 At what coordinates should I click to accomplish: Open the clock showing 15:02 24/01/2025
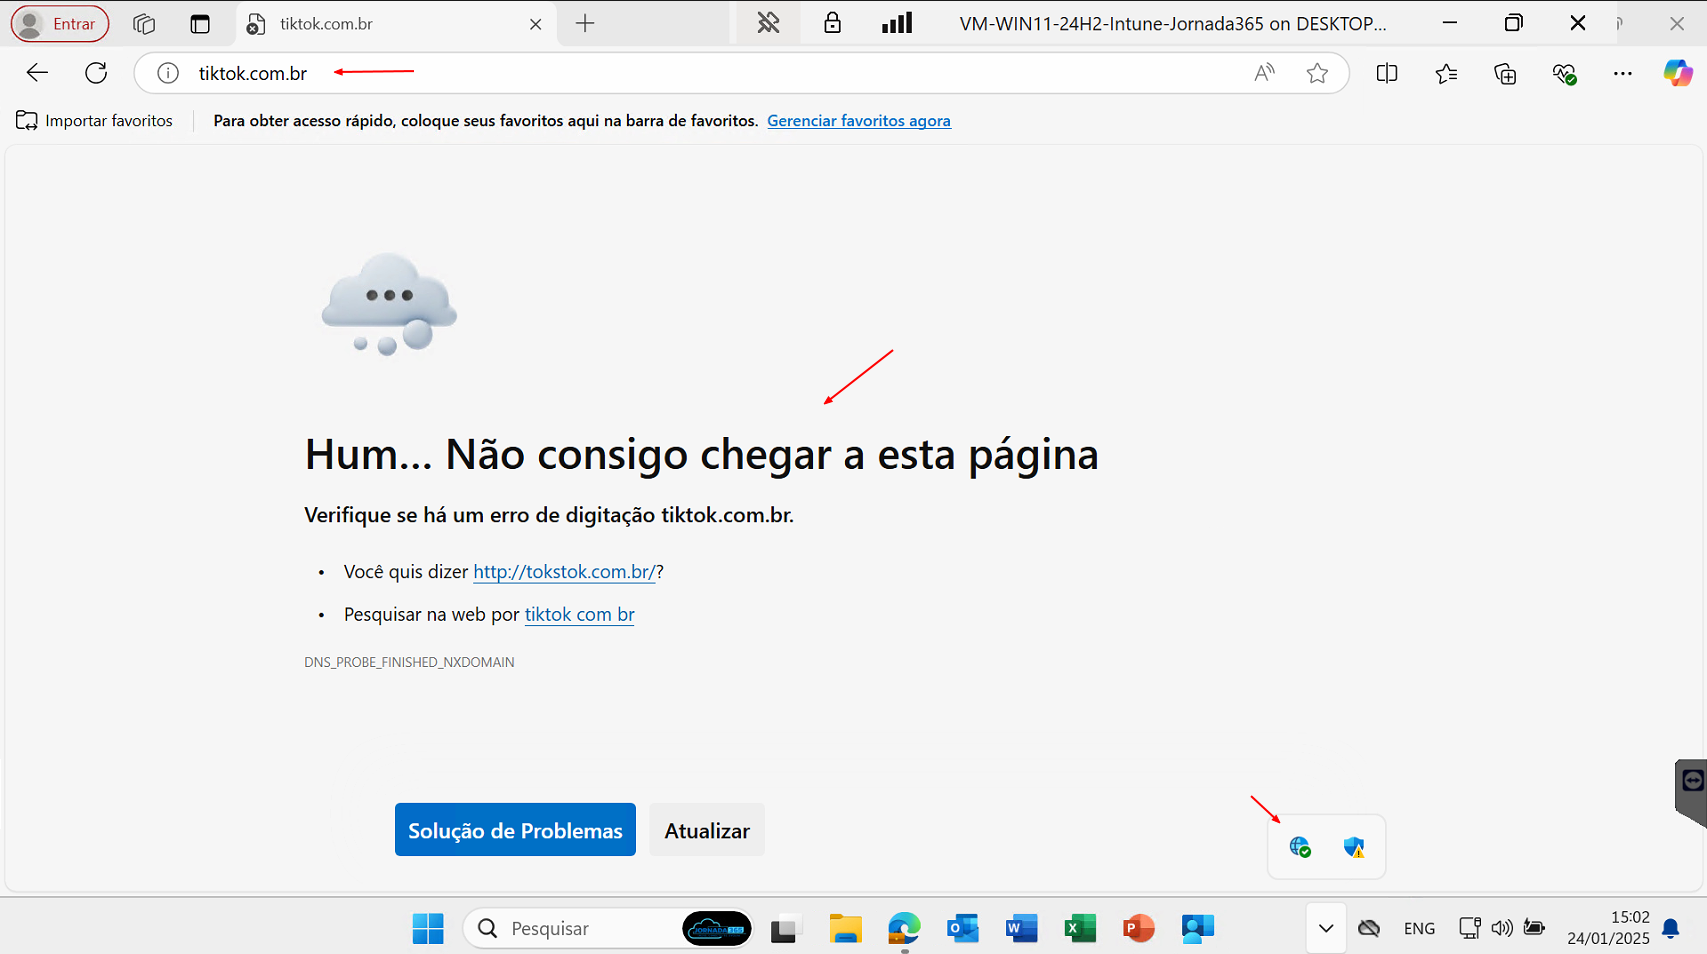click(x=1608, y=928)
